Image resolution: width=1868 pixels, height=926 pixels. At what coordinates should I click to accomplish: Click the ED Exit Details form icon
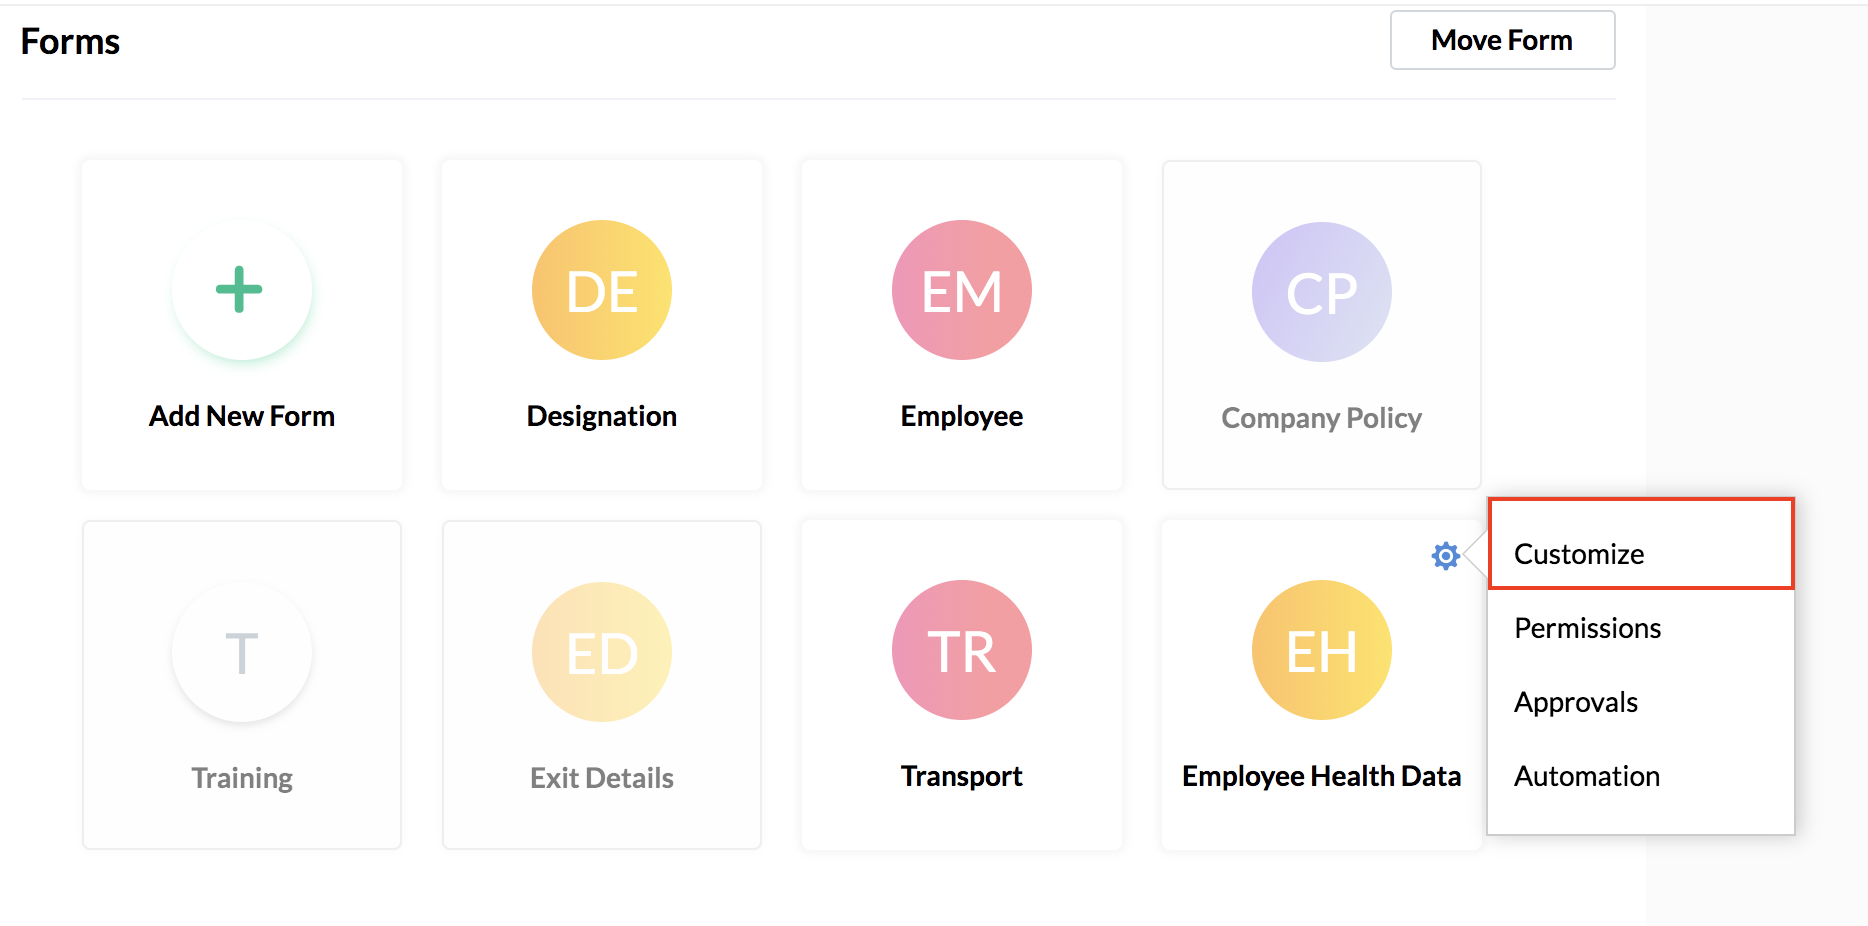pos(601,652)
